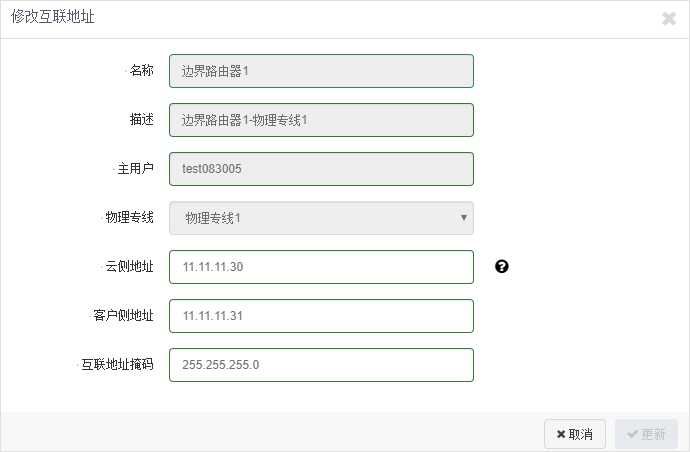Edit the 客户侧地址 field 11.11.11.31
This screenshot has width=690, height=452.
(321, 316)
